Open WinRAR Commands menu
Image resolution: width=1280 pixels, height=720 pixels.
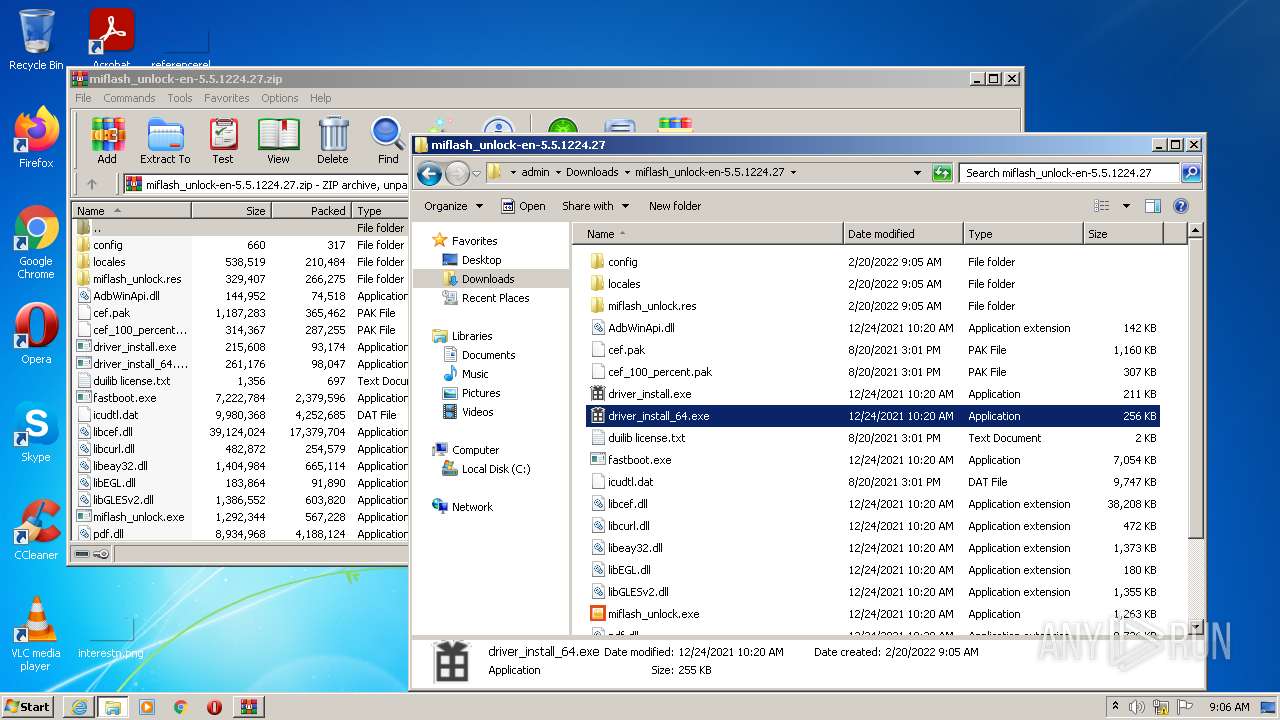(129, 98)
